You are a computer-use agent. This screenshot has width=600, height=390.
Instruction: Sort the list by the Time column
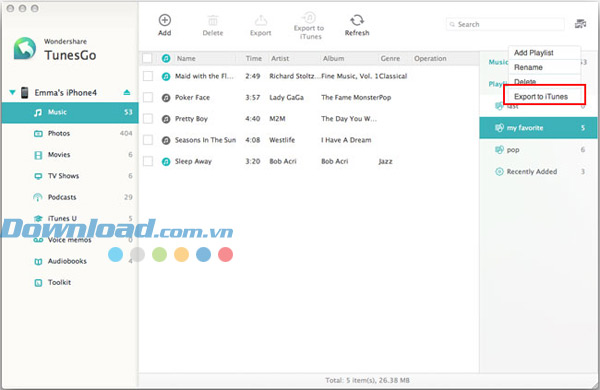pyautogui.click(x=254, y=59)
